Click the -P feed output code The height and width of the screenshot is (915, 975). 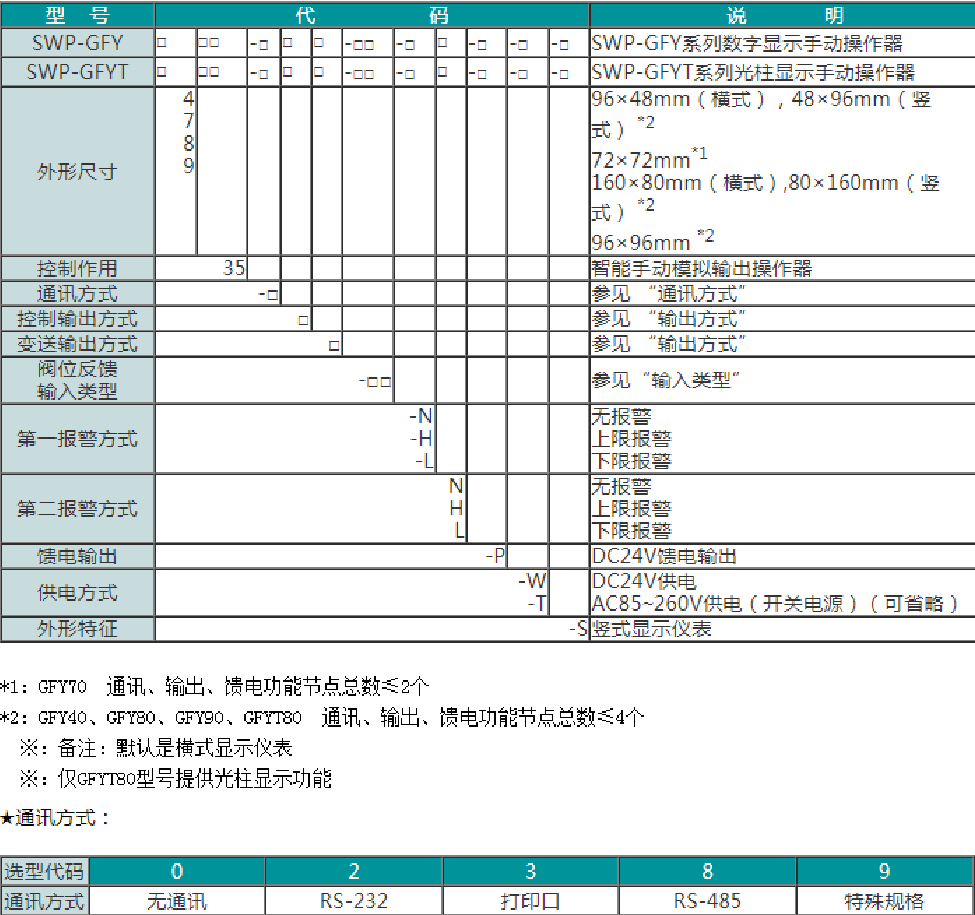[x=496, y=556]
